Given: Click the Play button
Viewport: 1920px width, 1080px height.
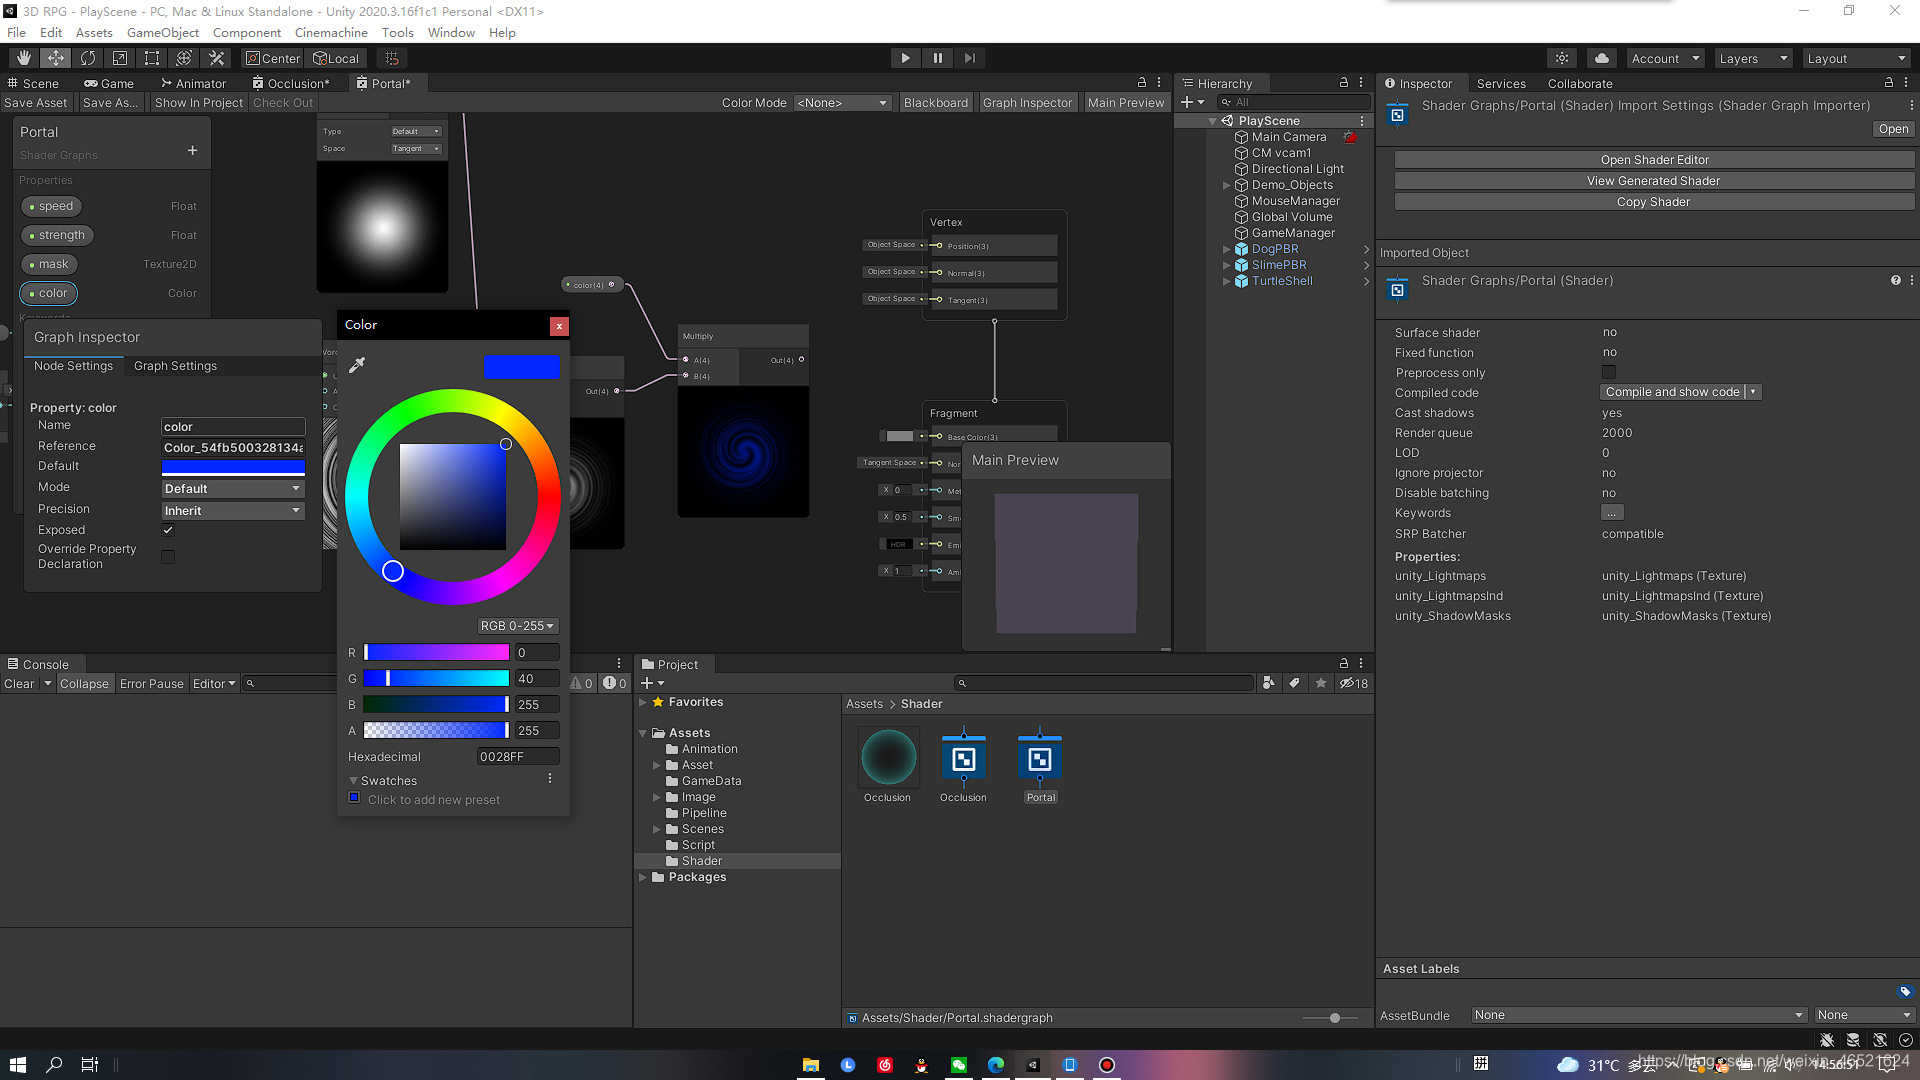Looking at the screenshot, I should click(905, 58).
